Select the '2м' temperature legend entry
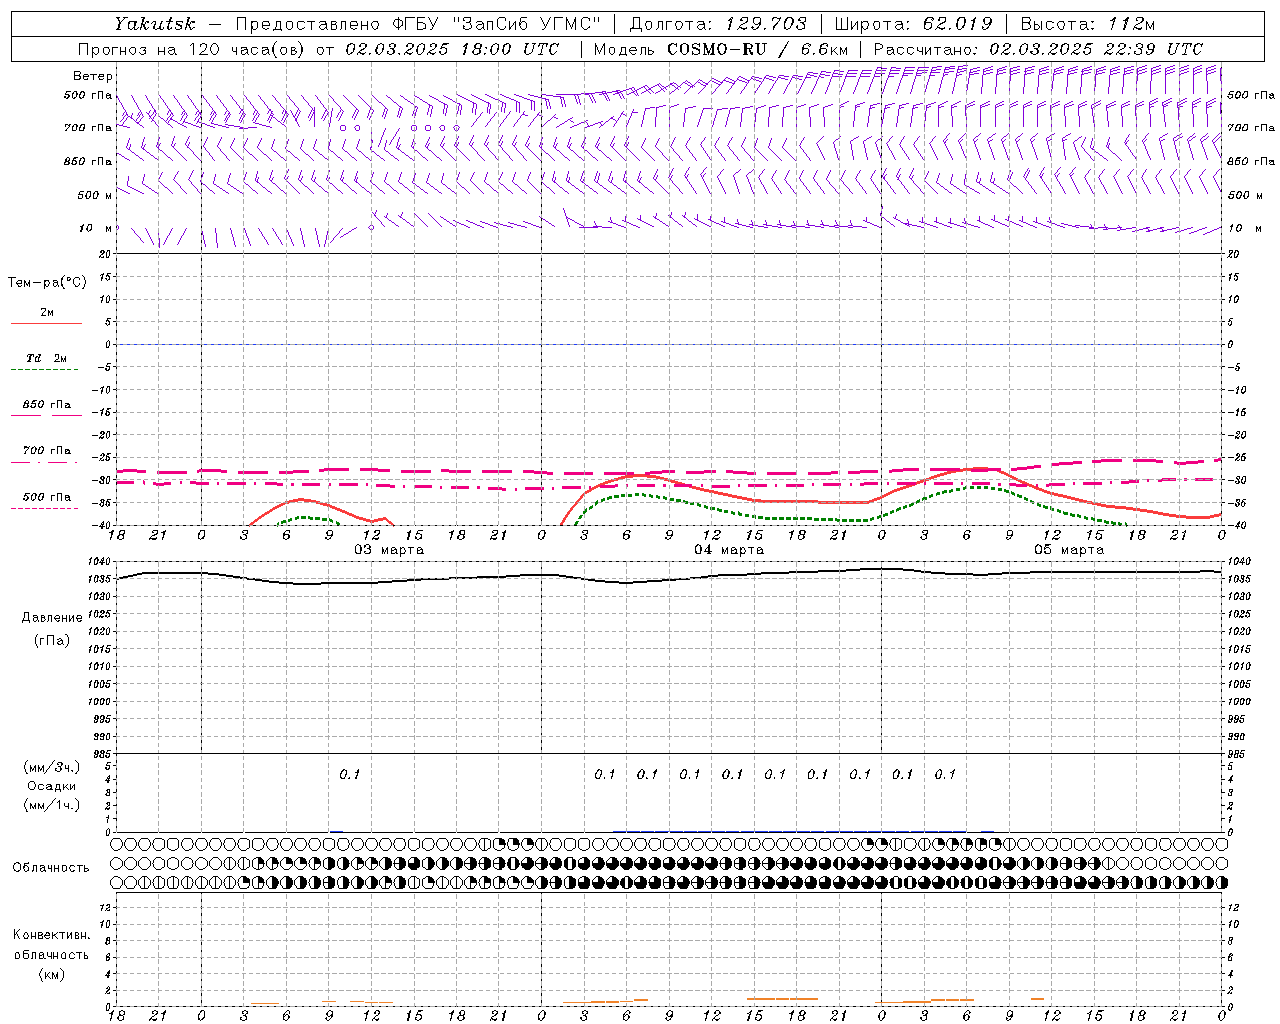The width and height of the screenshot is (1280, 1024). pos(47,313)
